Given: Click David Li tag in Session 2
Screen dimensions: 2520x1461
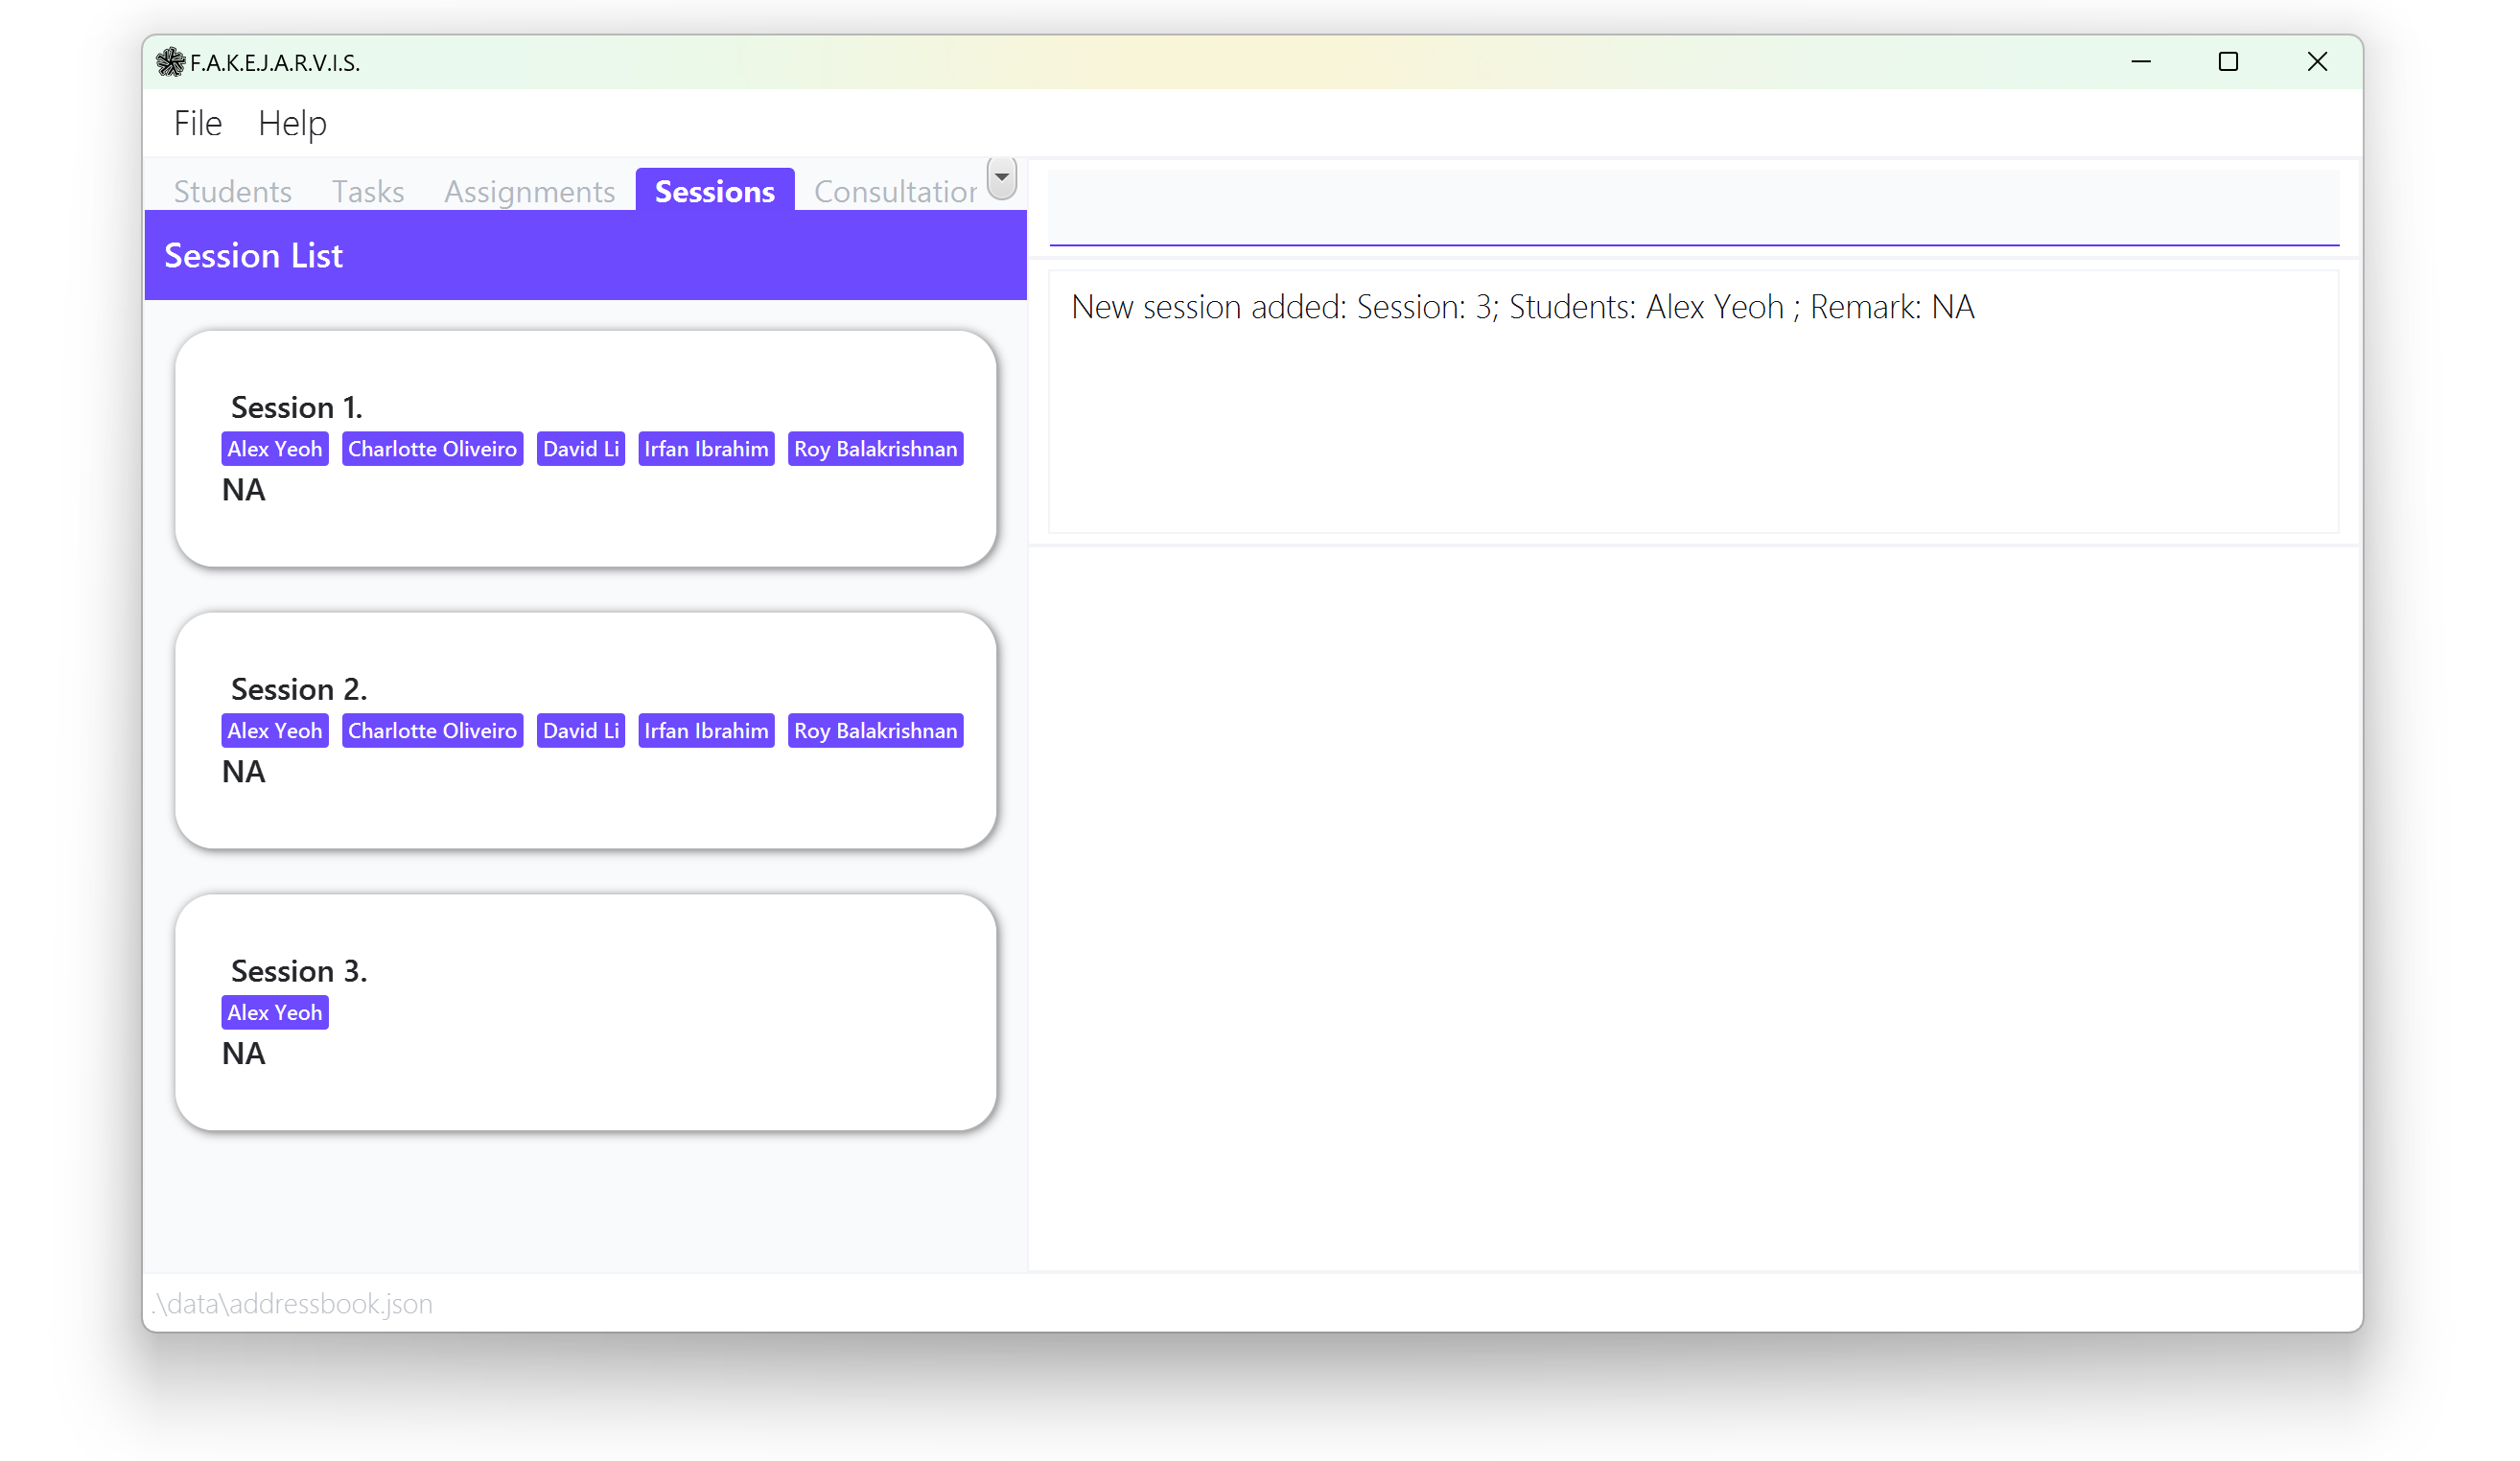Looking at the screenshot, I should pos(581,731).
